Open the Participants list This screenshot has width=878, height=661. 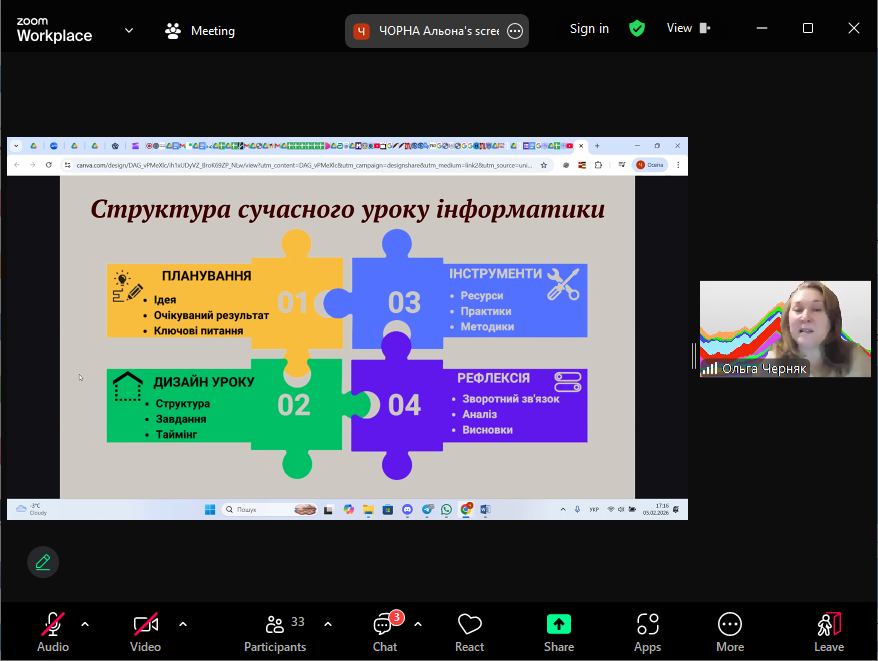click(x=275, y=631)
